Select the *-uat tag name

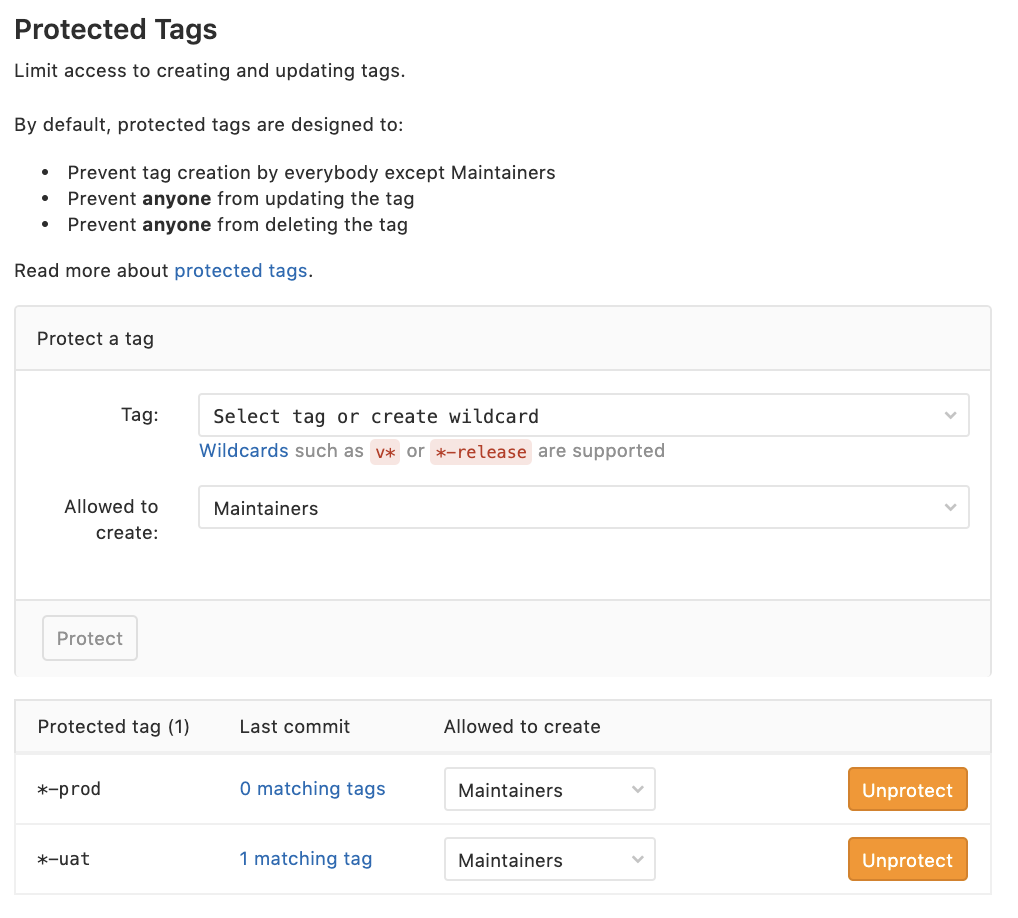click(64, 859)
